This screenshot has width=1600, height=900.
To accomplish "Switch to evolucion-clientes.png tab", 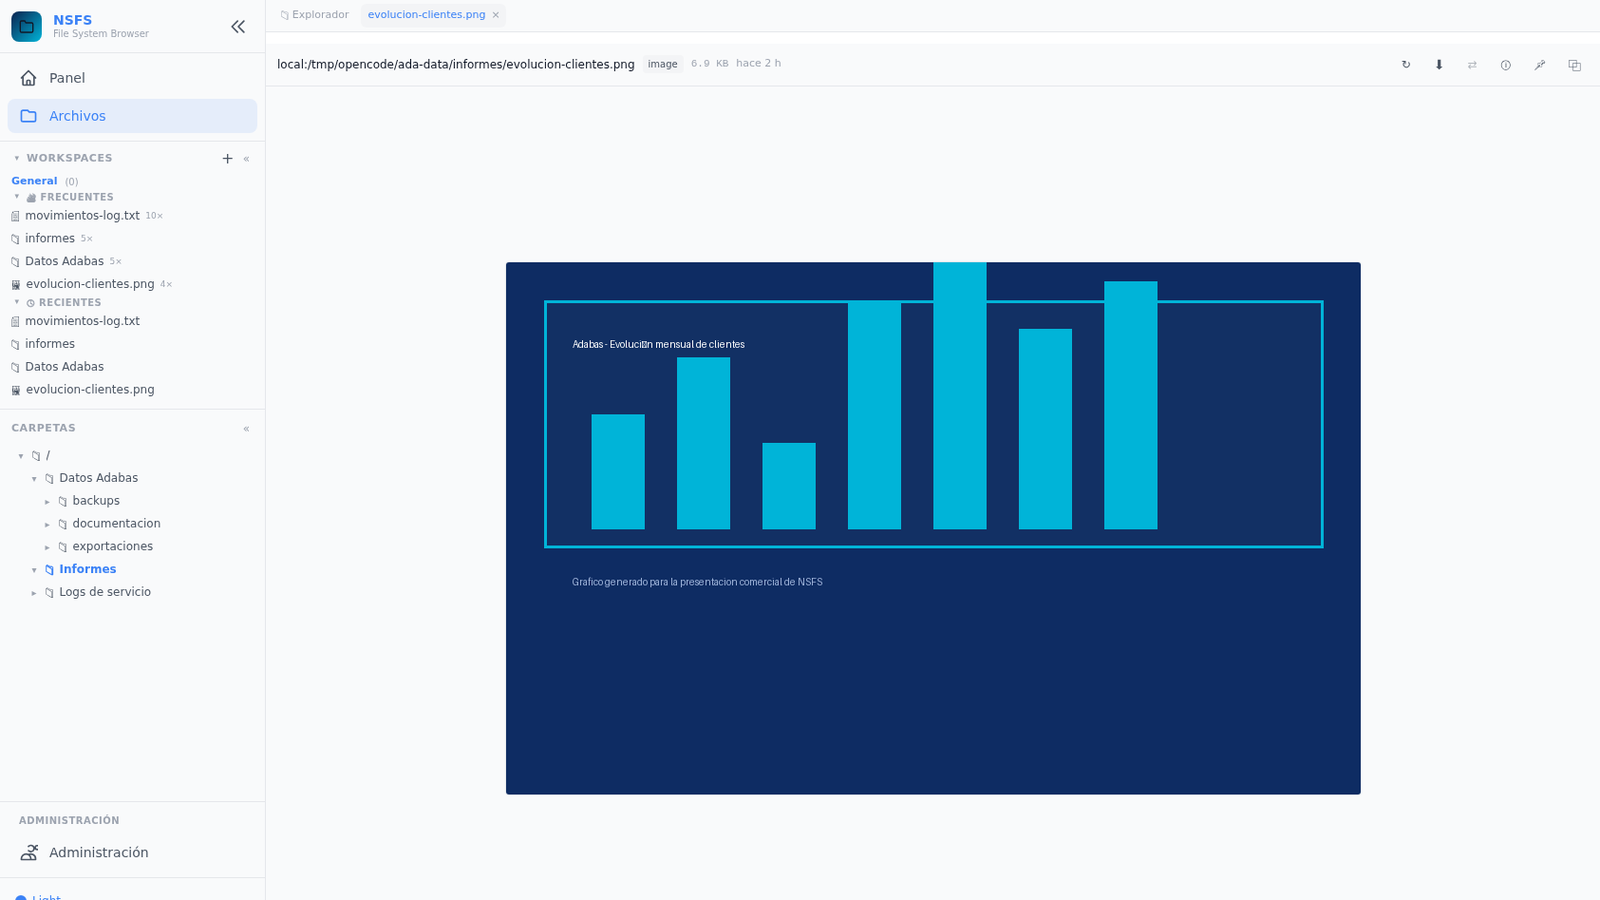I will click(x=426, y=15).
